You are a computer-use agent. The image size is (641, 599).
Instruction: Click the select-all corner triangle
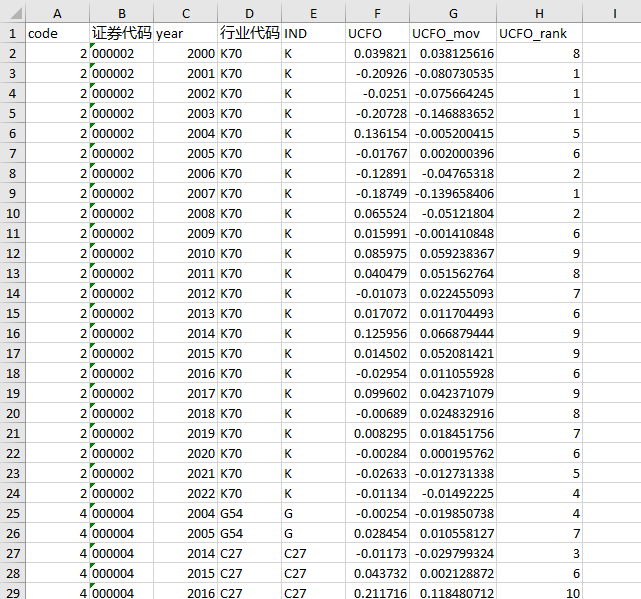[16, 14]
